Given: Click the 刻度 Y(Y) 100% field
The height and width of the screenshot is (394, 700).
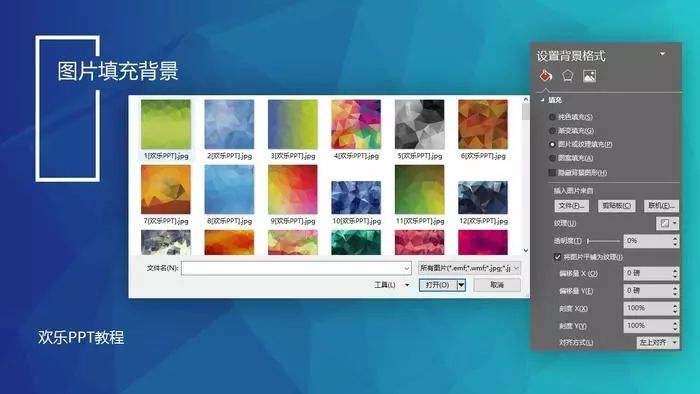Looking at the screenshot, I should [647, 326].
